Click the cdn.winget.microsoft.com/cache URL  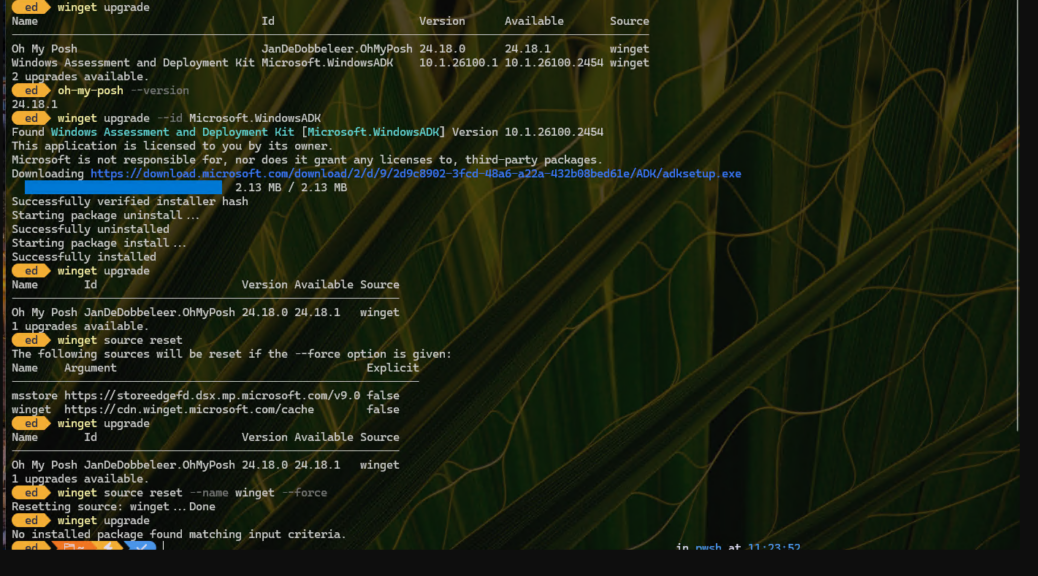[x=189, y=410]
